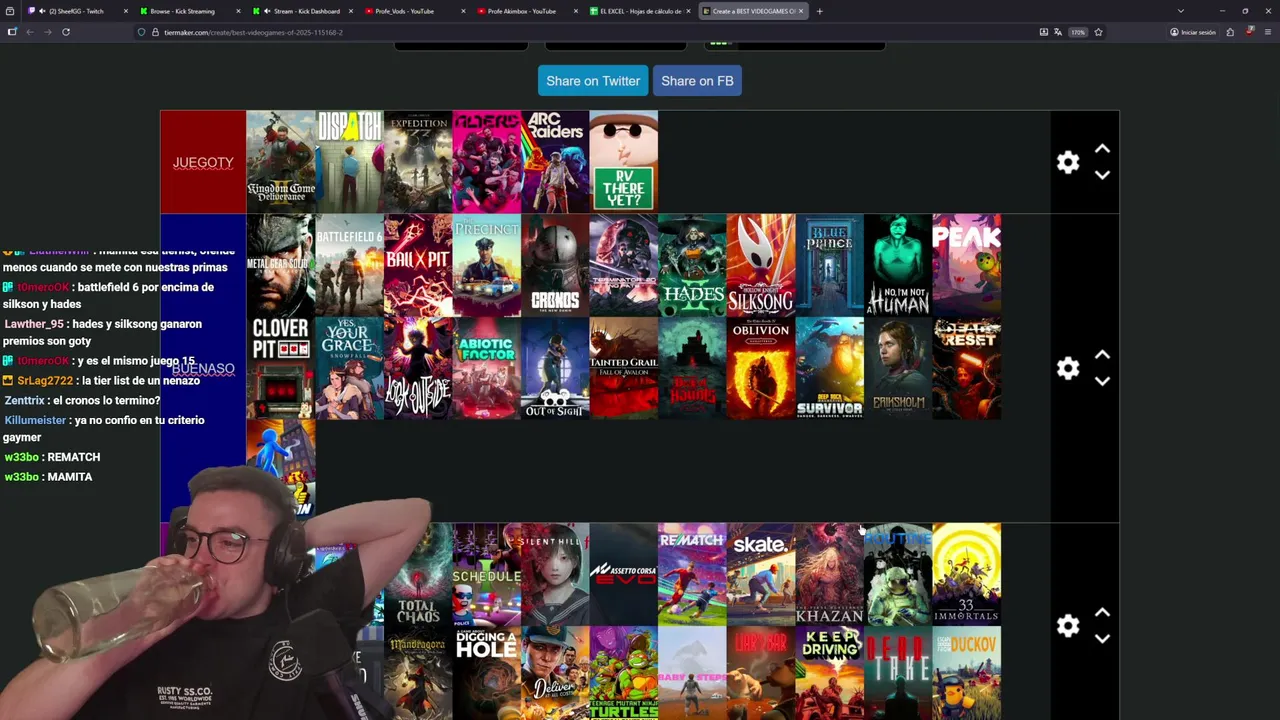The width and height of the screenshot is (1280, 720).
Task: Select Out of Sight game tile
Action: [x=555, y=368]
